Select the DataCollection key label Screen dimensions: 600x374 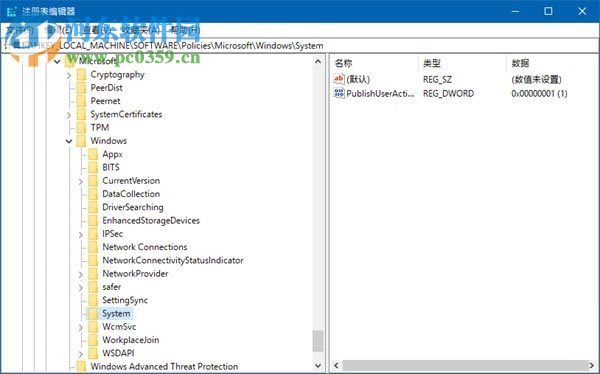(x=131, y=194)
